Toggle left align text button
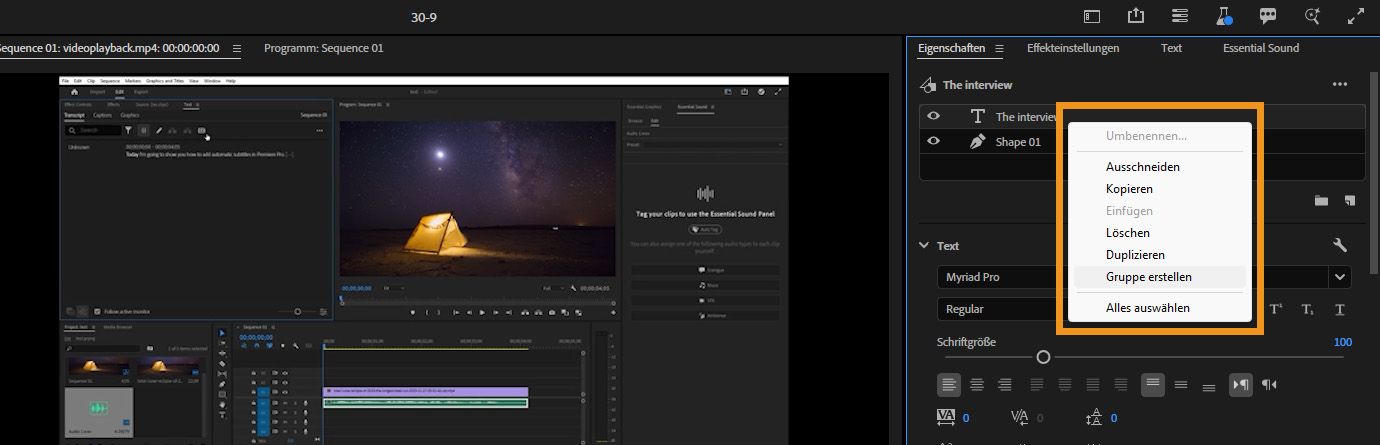Image resolution: width=1380 pixels, height=445 pixels. point(948,384)
